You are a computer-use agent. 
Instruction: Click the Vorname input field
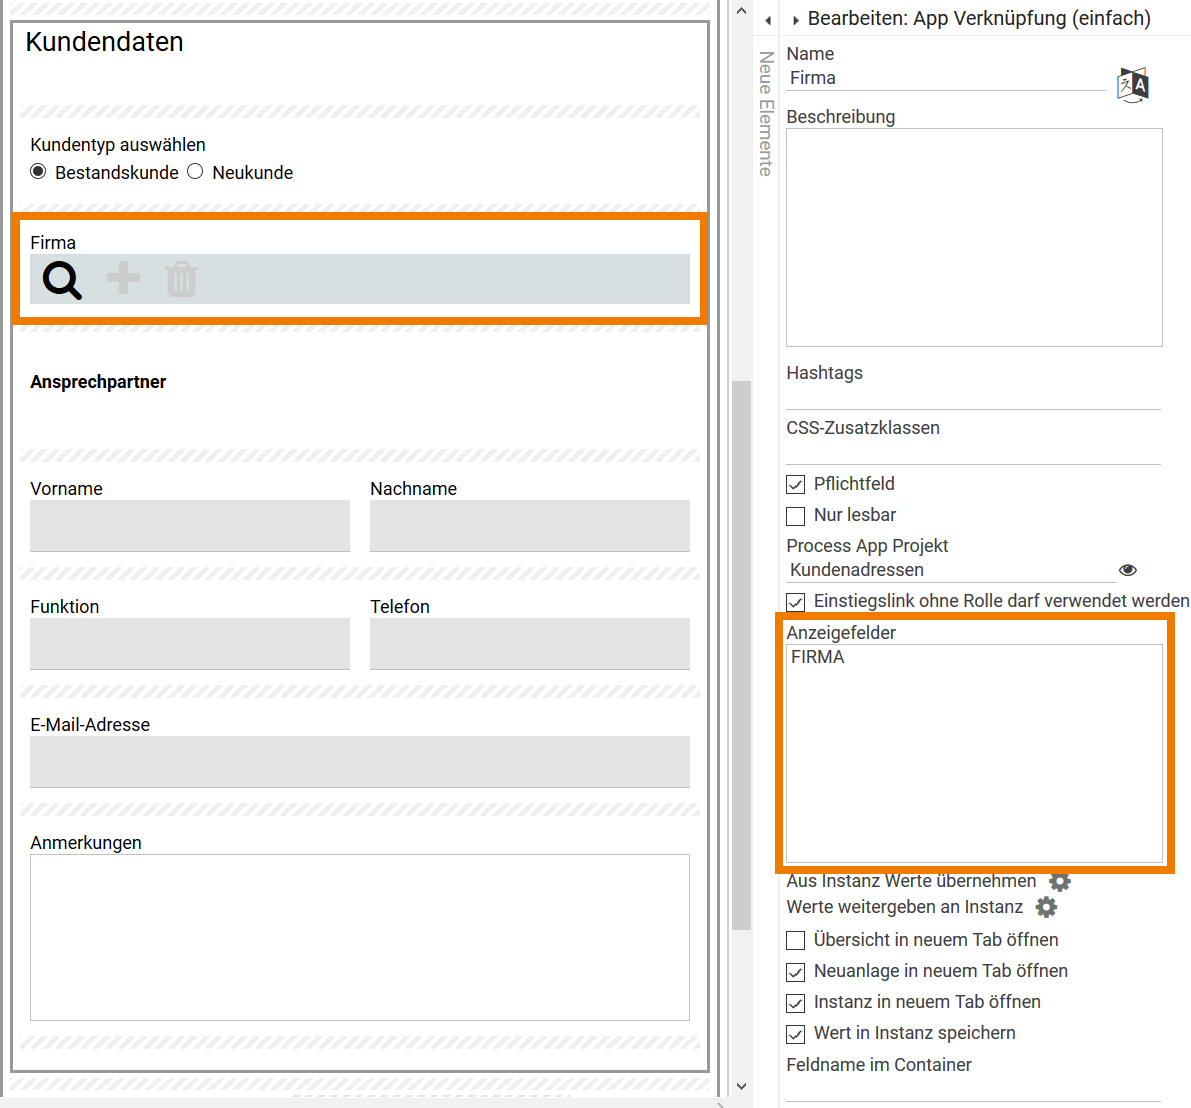click(x=190, y=526)
